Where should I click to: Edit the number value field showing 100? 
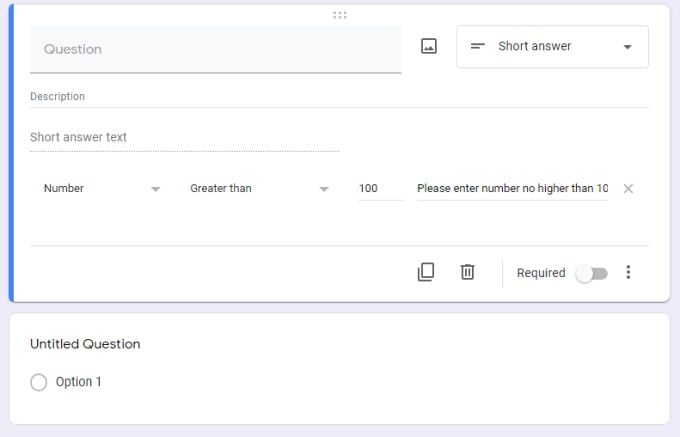click(380, 188)
